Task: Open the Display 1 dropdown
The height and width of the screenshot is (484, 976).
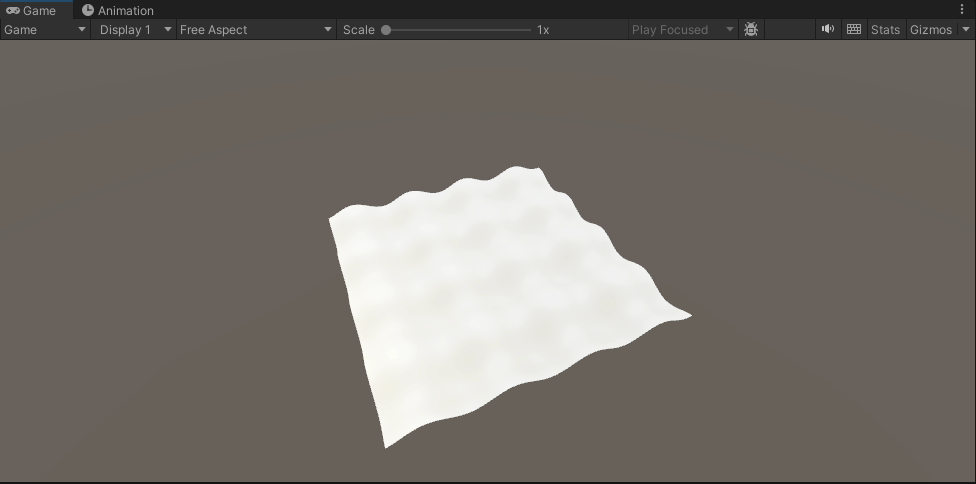Action: pos(133,29)
